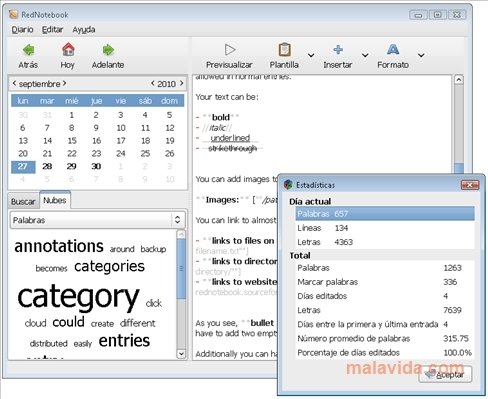
Task: Open the Diario menu
Action: coord(22,30)
